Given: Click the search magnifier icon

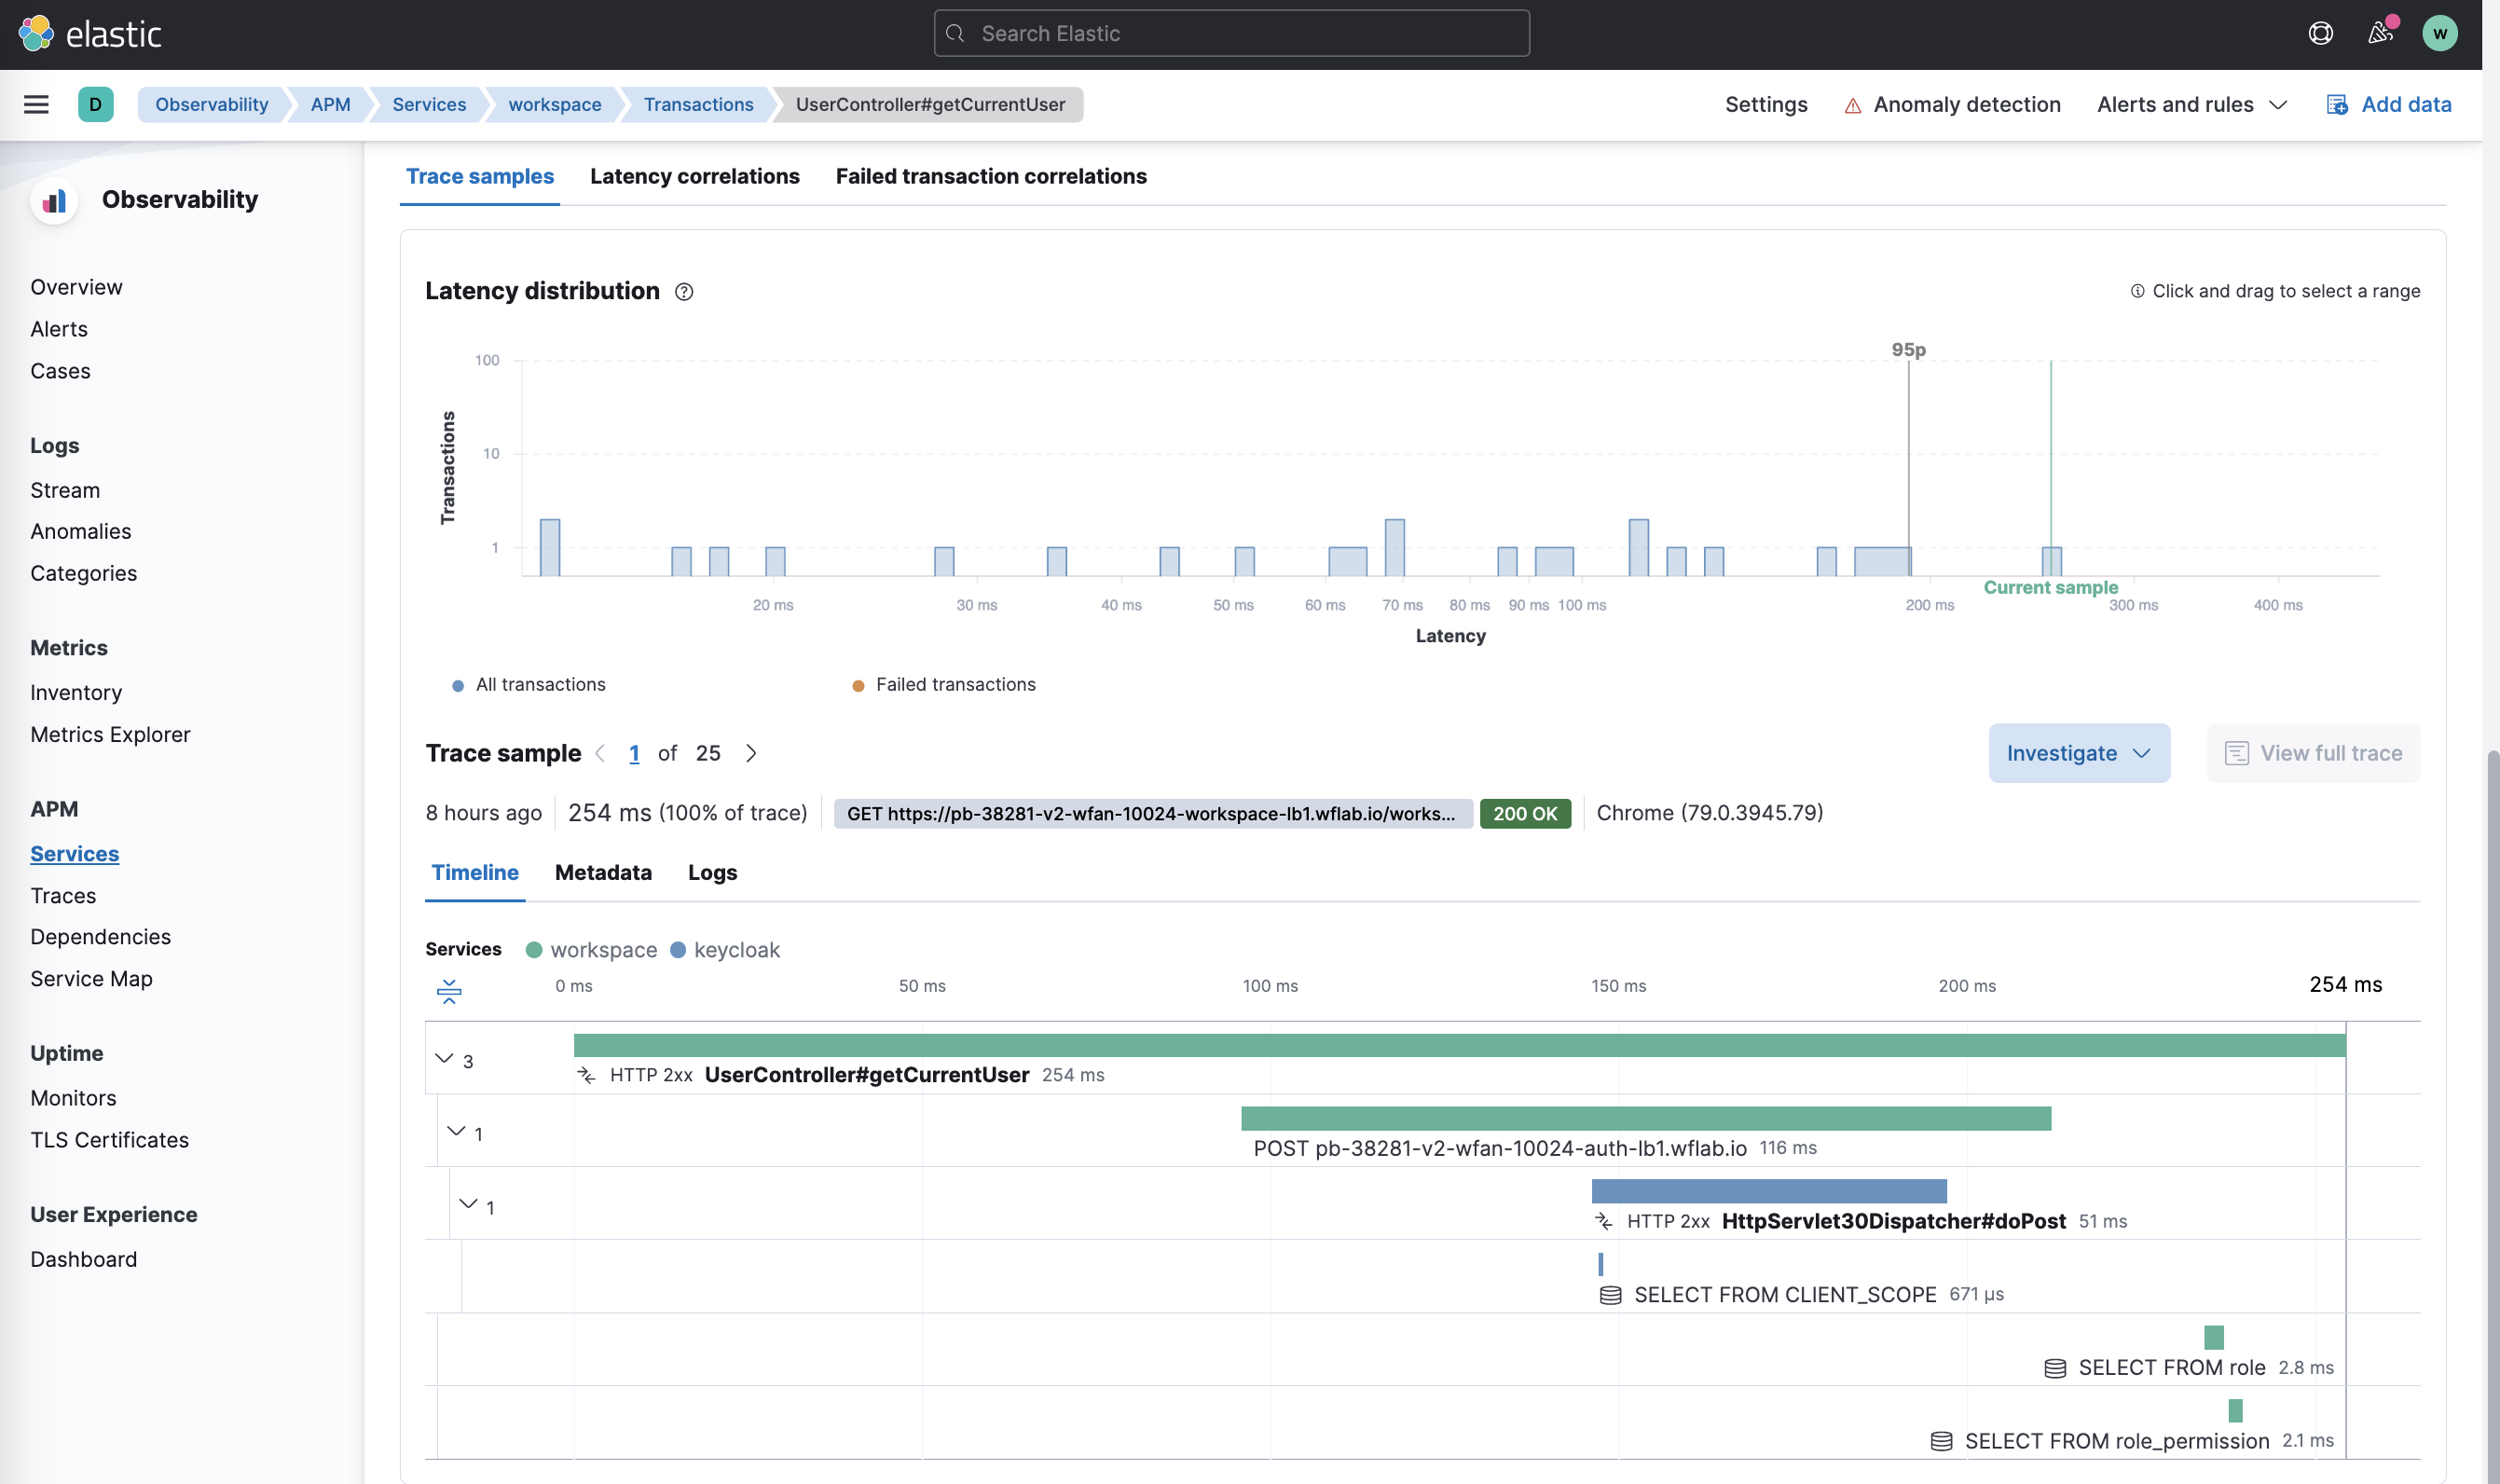Looking at the screenshot, I should click(955, 34).
